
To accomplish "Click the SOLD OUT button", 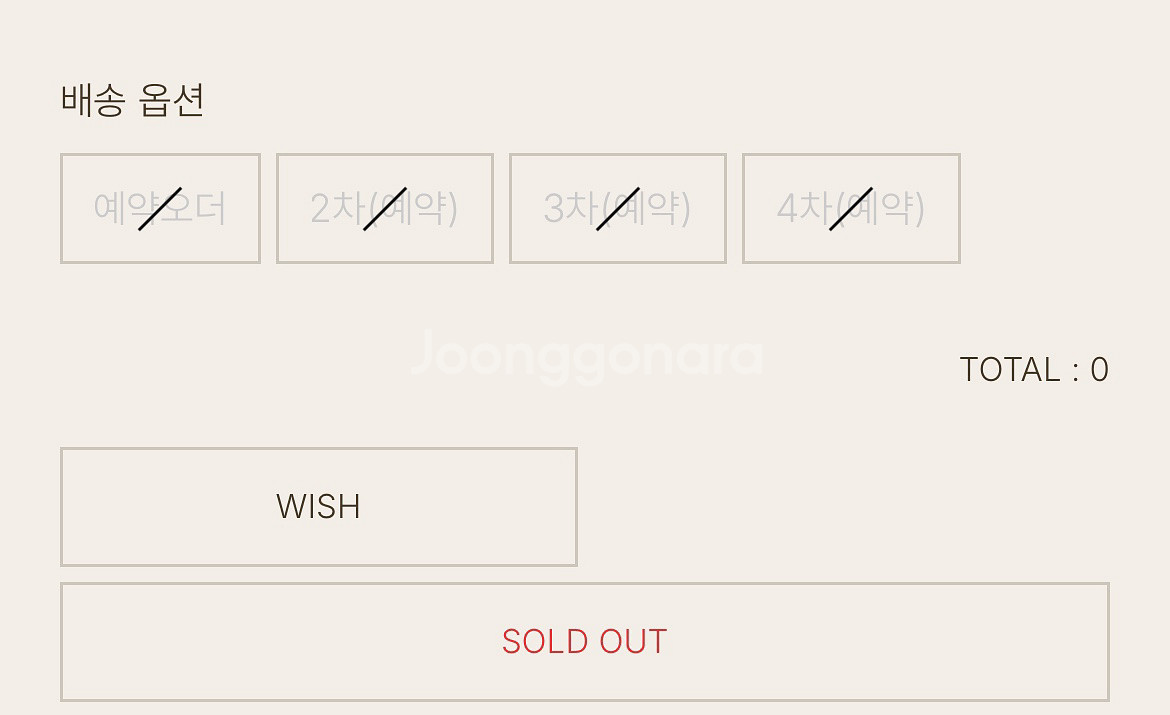I will tap(585, 641).
